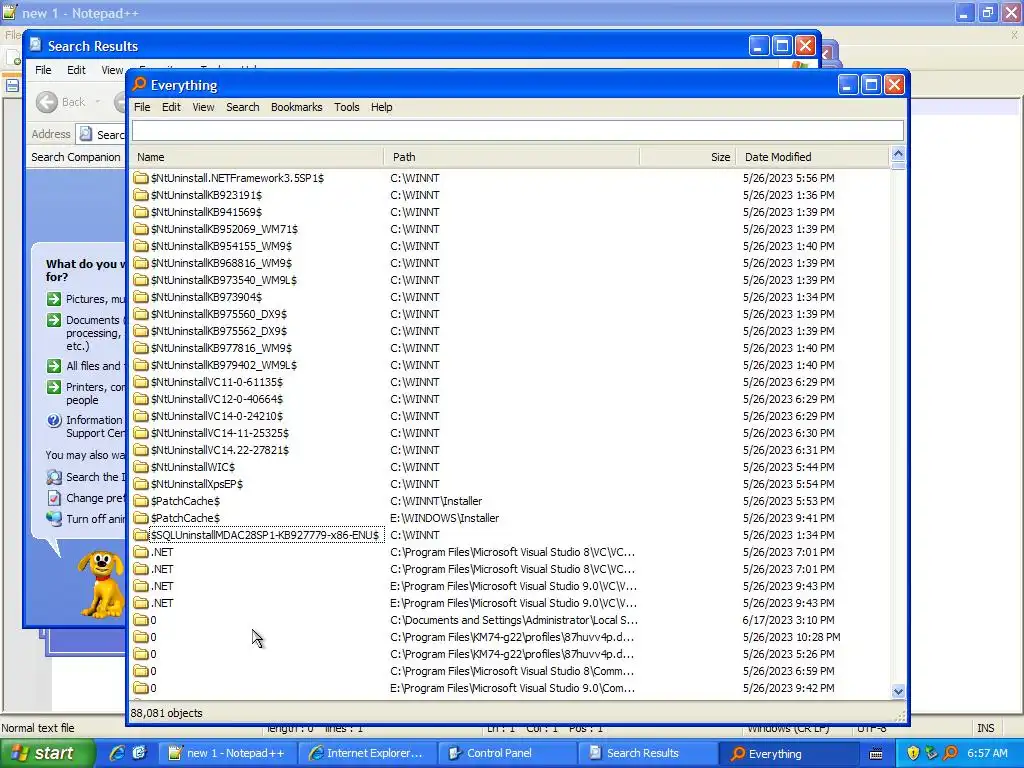The image size is (1024, 768).
Task: Open Information in Help and Support link
Action: pos(94,426)
